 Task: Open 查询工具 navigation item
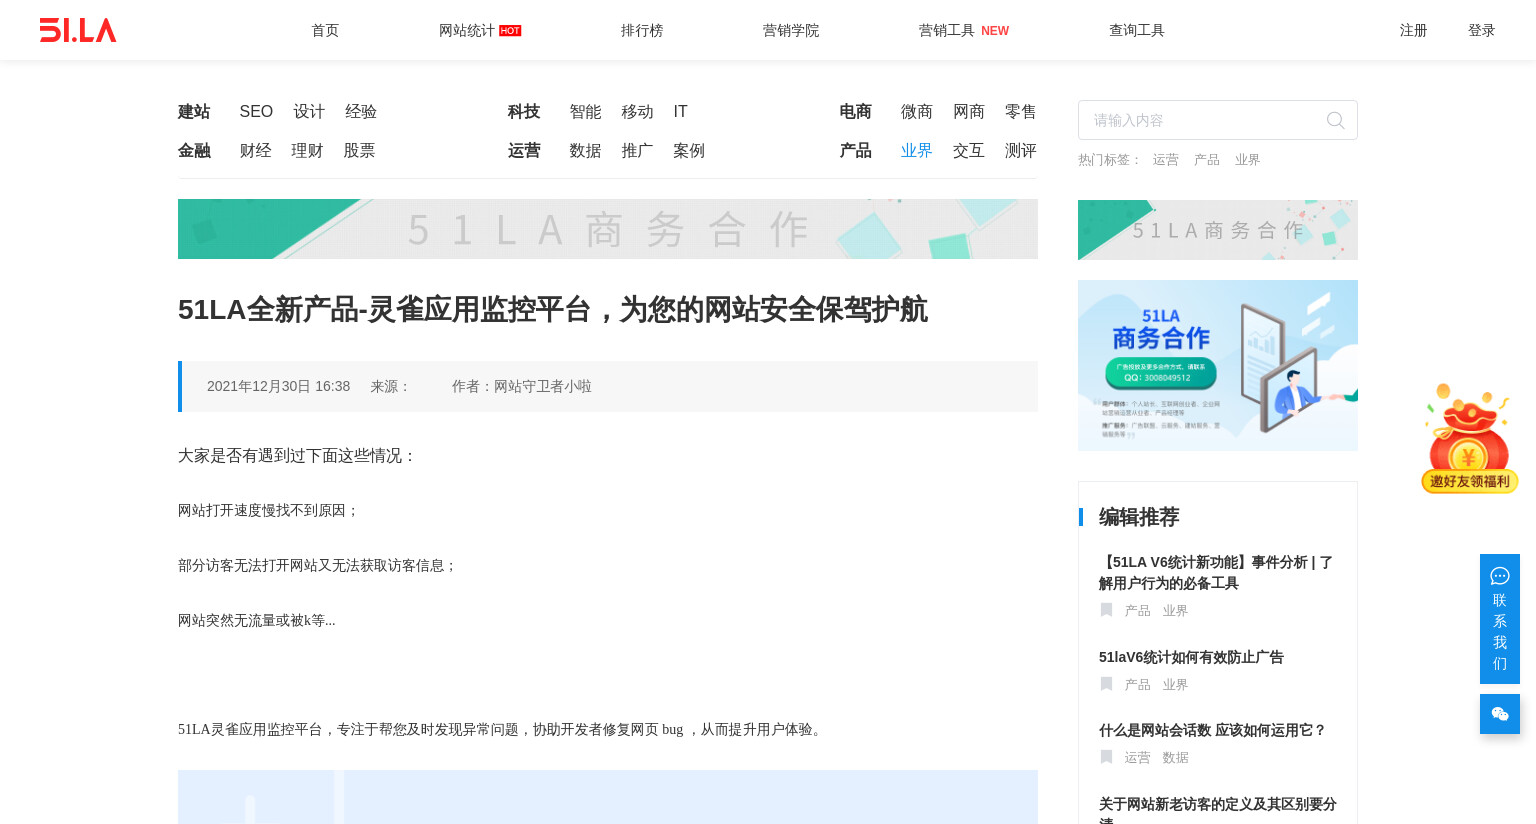pyautogui.click(x=1137, y=30)
